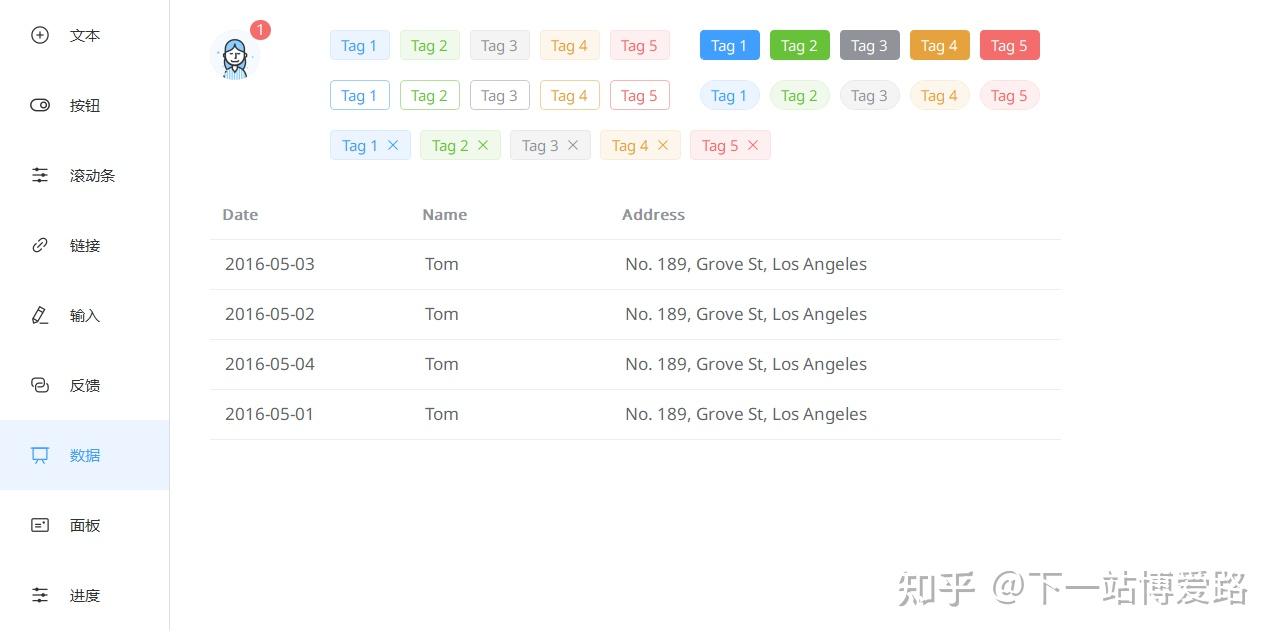Viewport: 1280px width, 639px height.
Task: Click the sliders icon beside 滚动条
Action: tap(40, 175)
